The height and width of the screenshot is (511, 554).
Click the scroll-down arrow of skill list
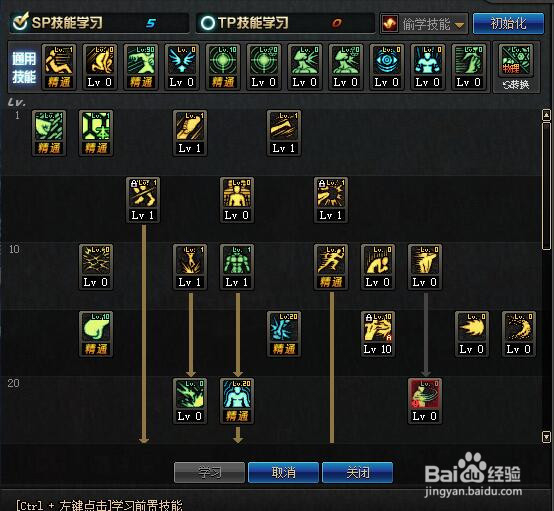[x=546, y=437]
